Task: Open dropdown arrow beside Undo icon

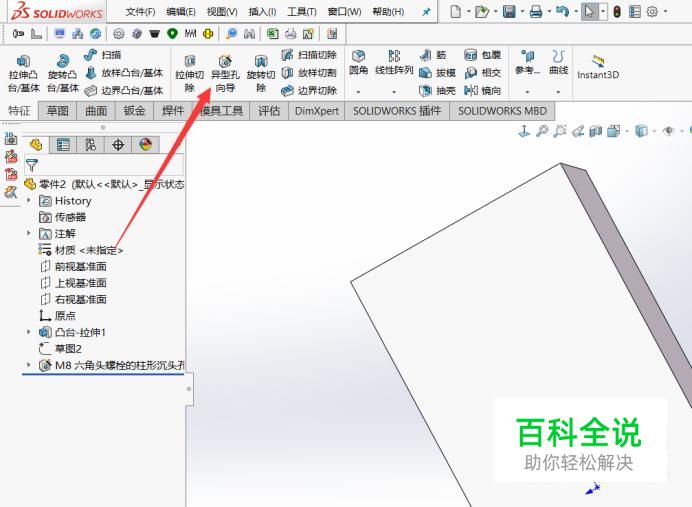Action: 575,11
